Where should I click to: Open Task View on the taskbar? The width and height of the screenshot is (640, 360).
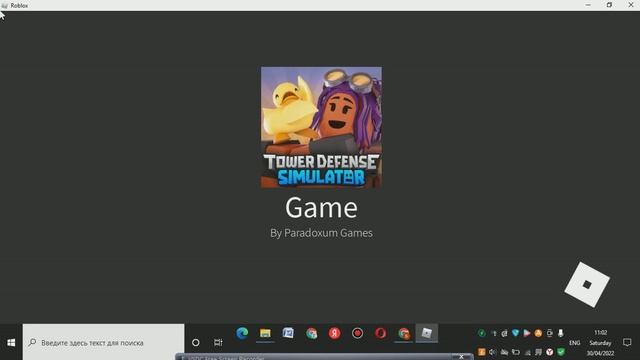click(218, 342)
